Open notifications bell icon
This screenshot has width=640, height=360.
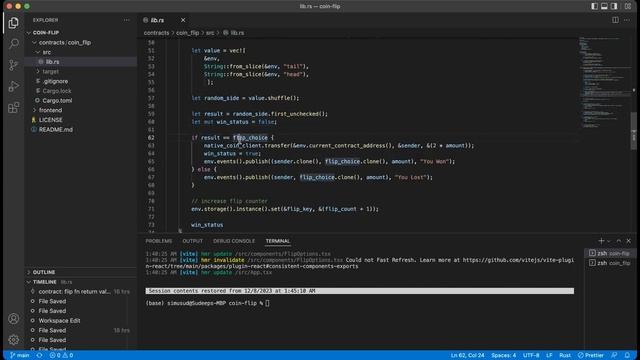627,355
